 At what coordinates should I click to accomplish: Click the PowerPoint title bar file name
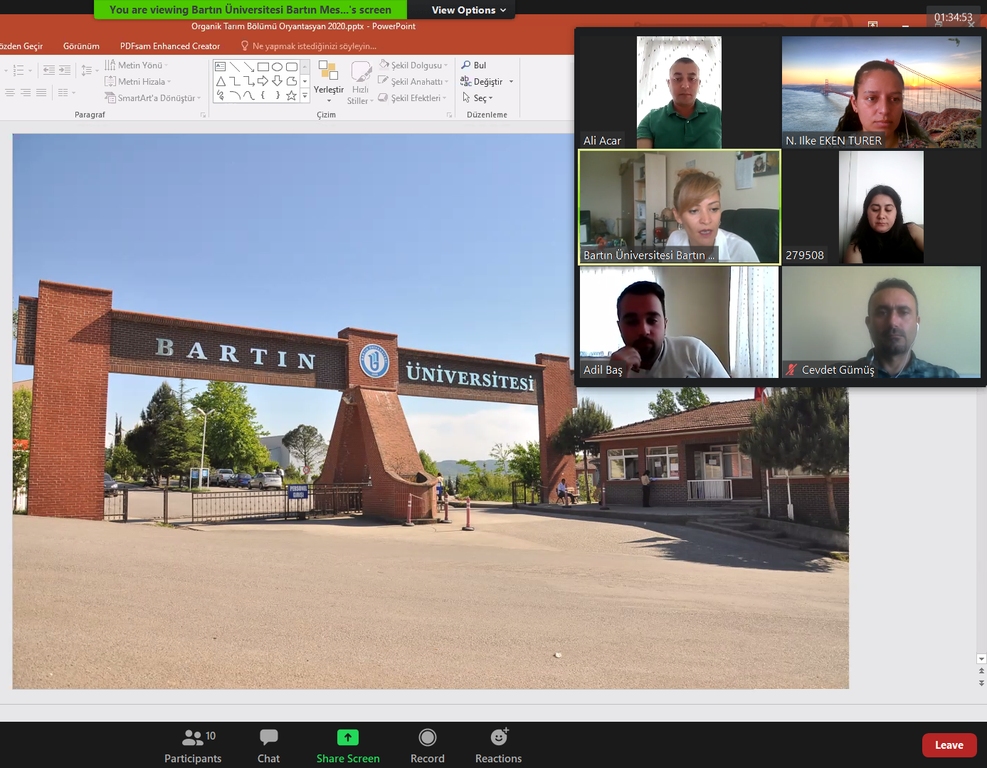[303, 26]
